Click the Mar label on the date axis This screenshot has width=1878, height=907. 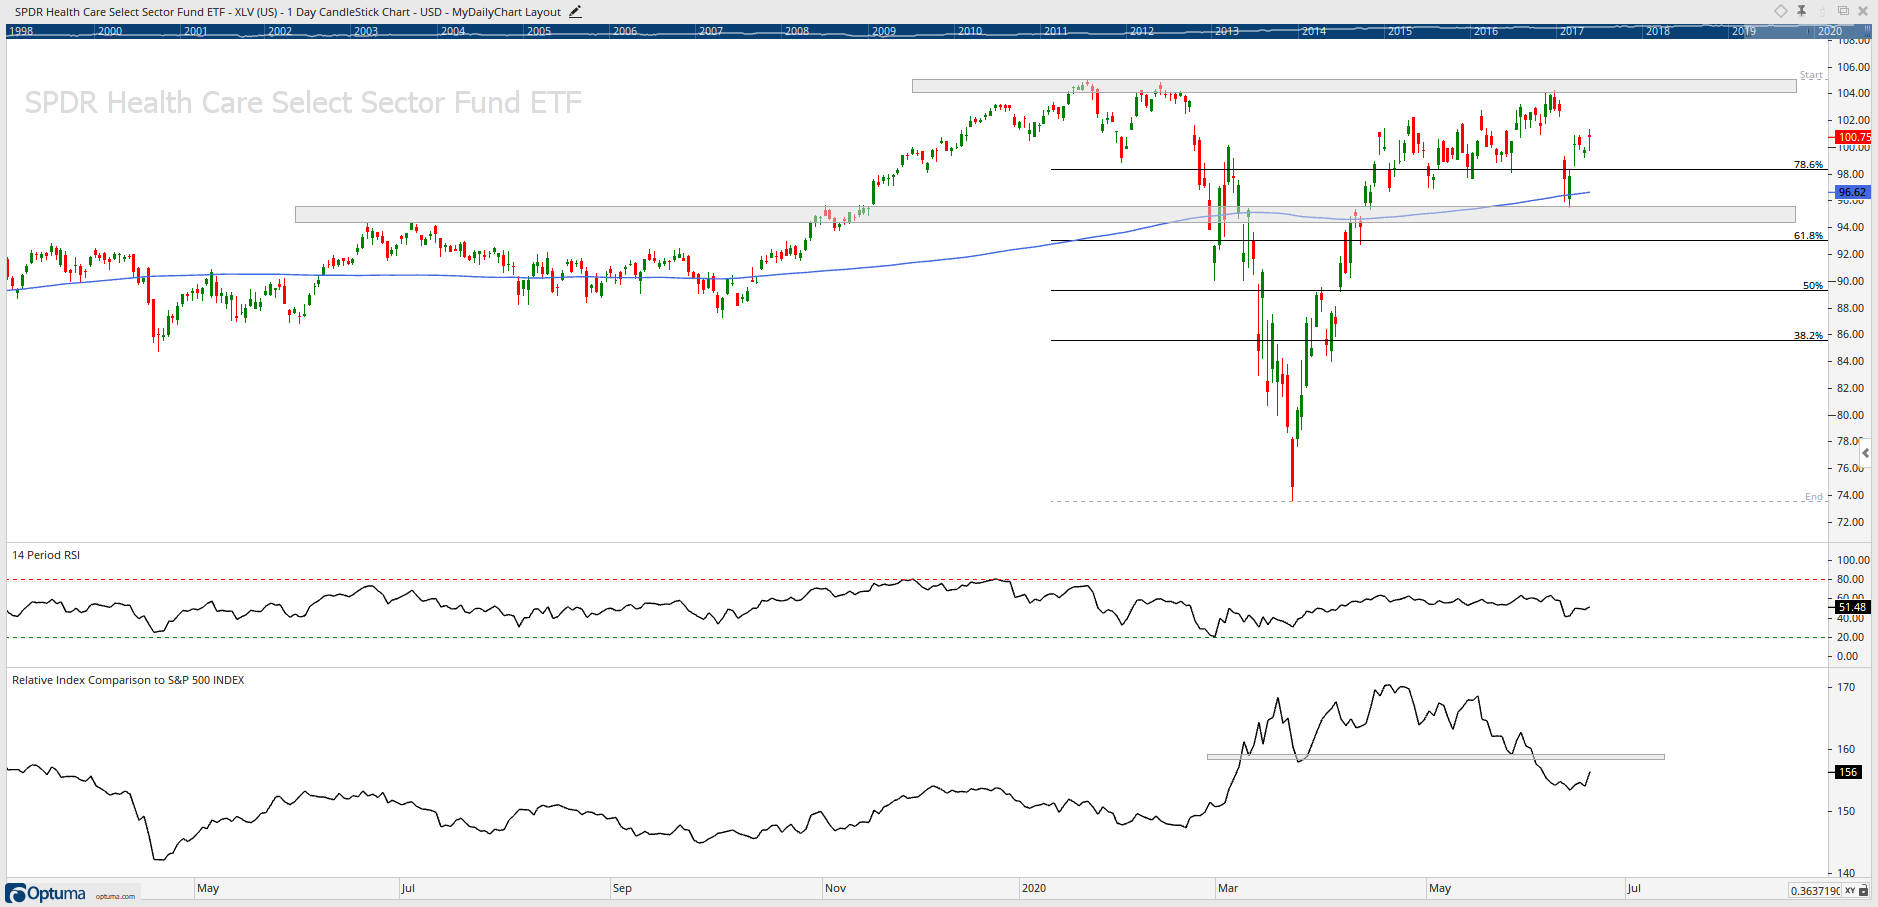click(x=1227, y=888)
